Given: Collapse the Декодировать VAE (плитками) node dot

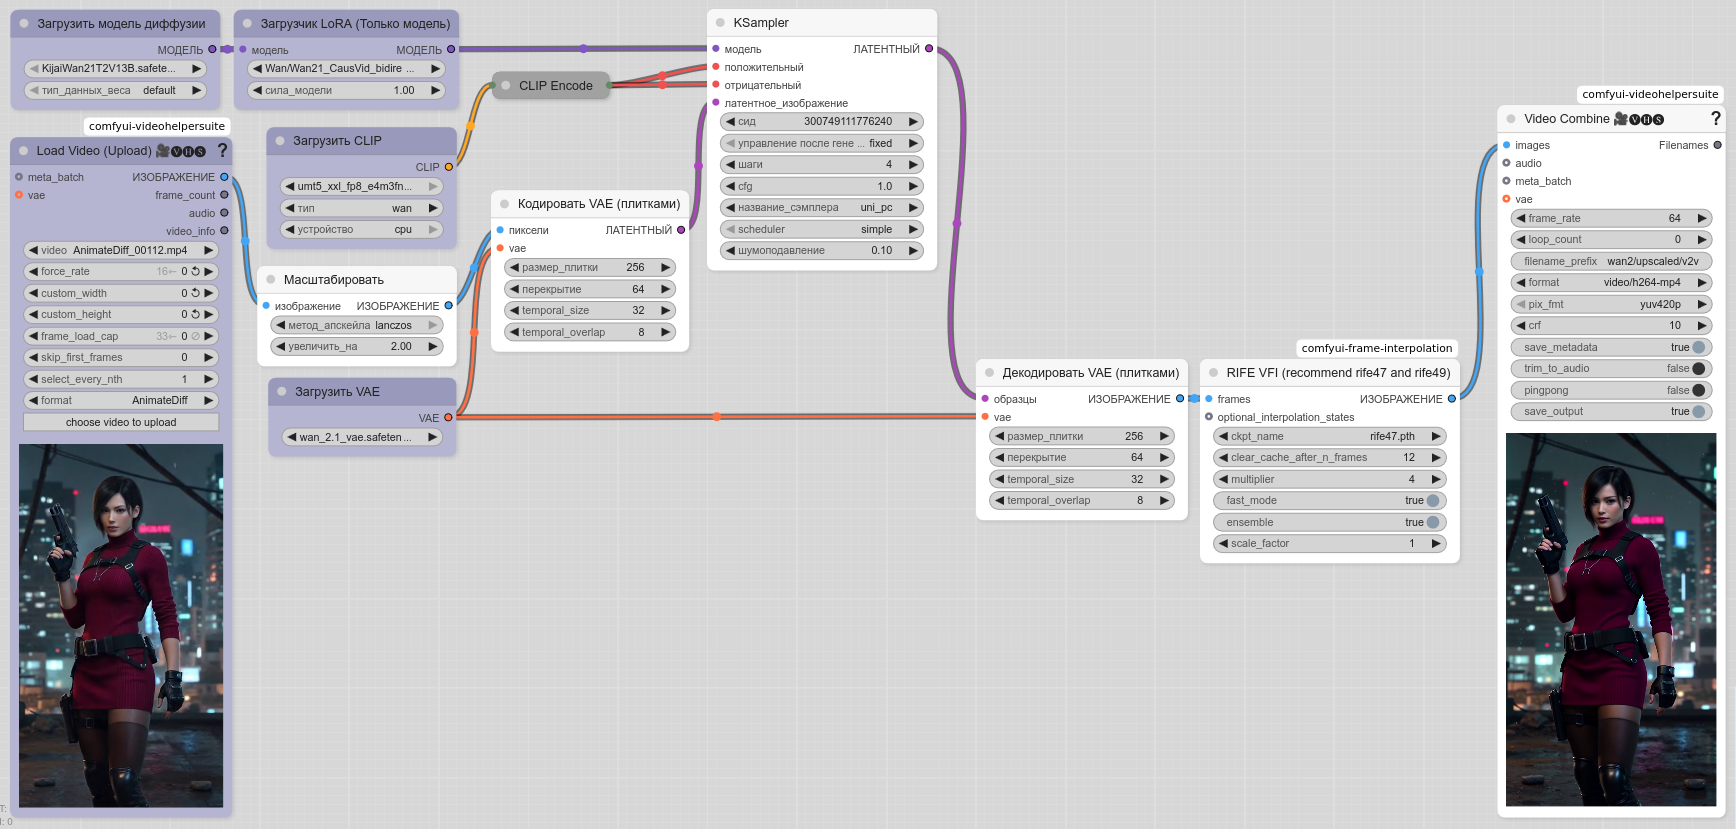Looking at the screenshot, I should tap(990, 373).
